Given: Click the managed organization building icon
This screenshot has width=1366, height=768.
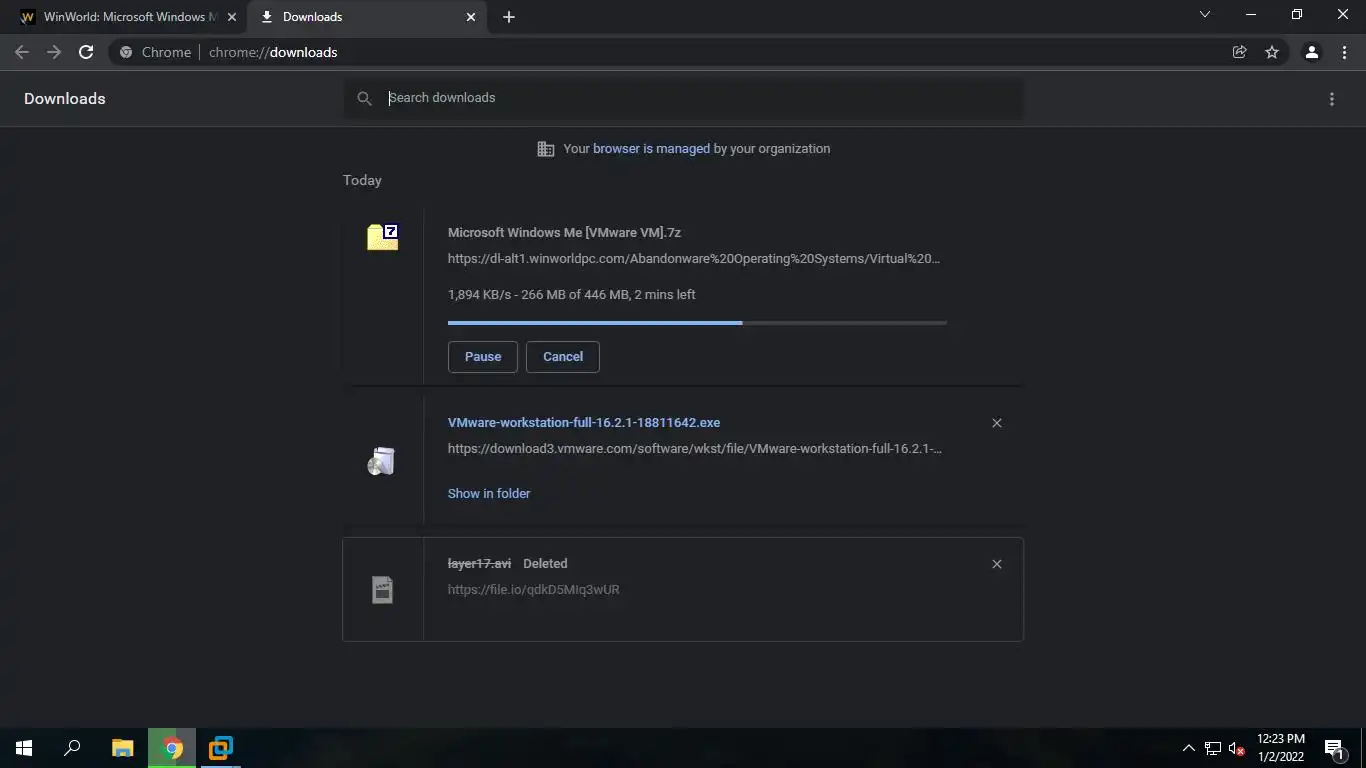Looking at the screenshot, I should click(546, 149).
